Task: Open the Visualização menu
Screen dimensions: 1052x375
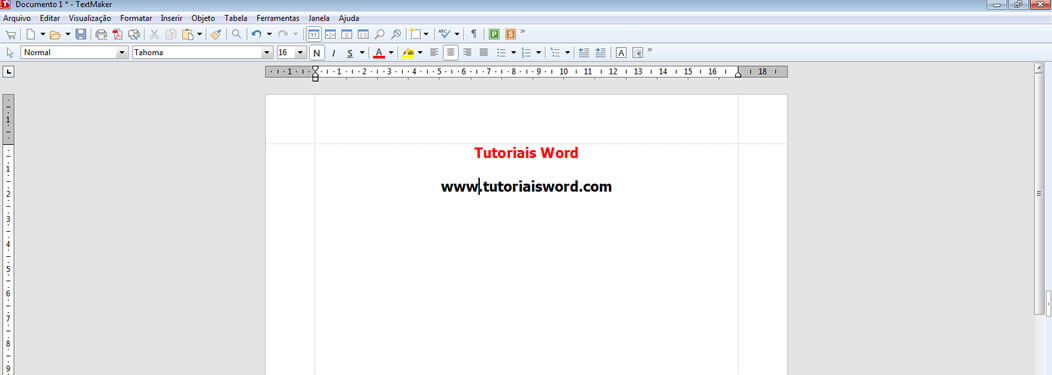Action: pyautogui.click(x=90, y=18)
